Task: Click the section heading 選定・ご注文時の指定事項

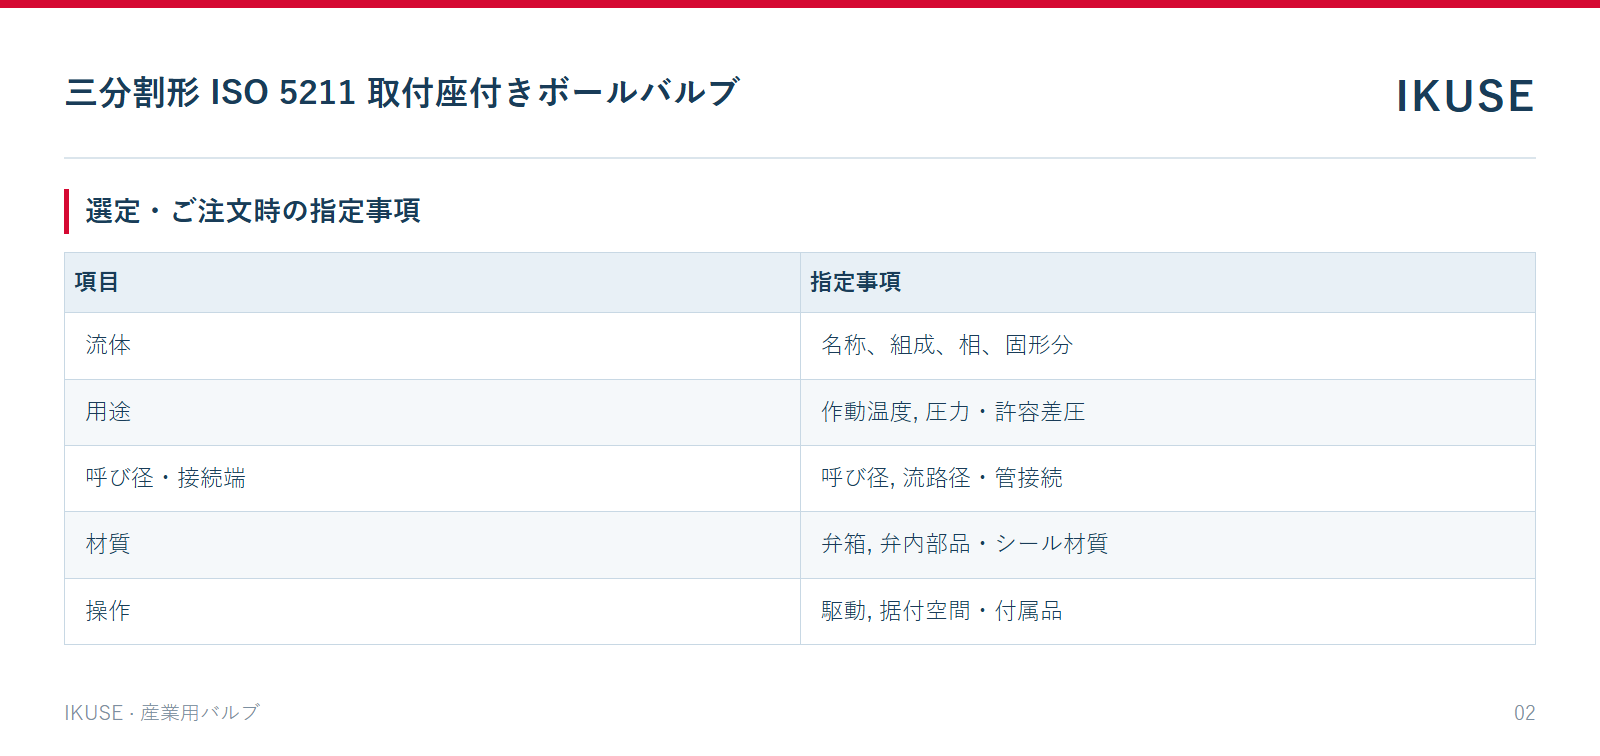Action: [253, 211]
